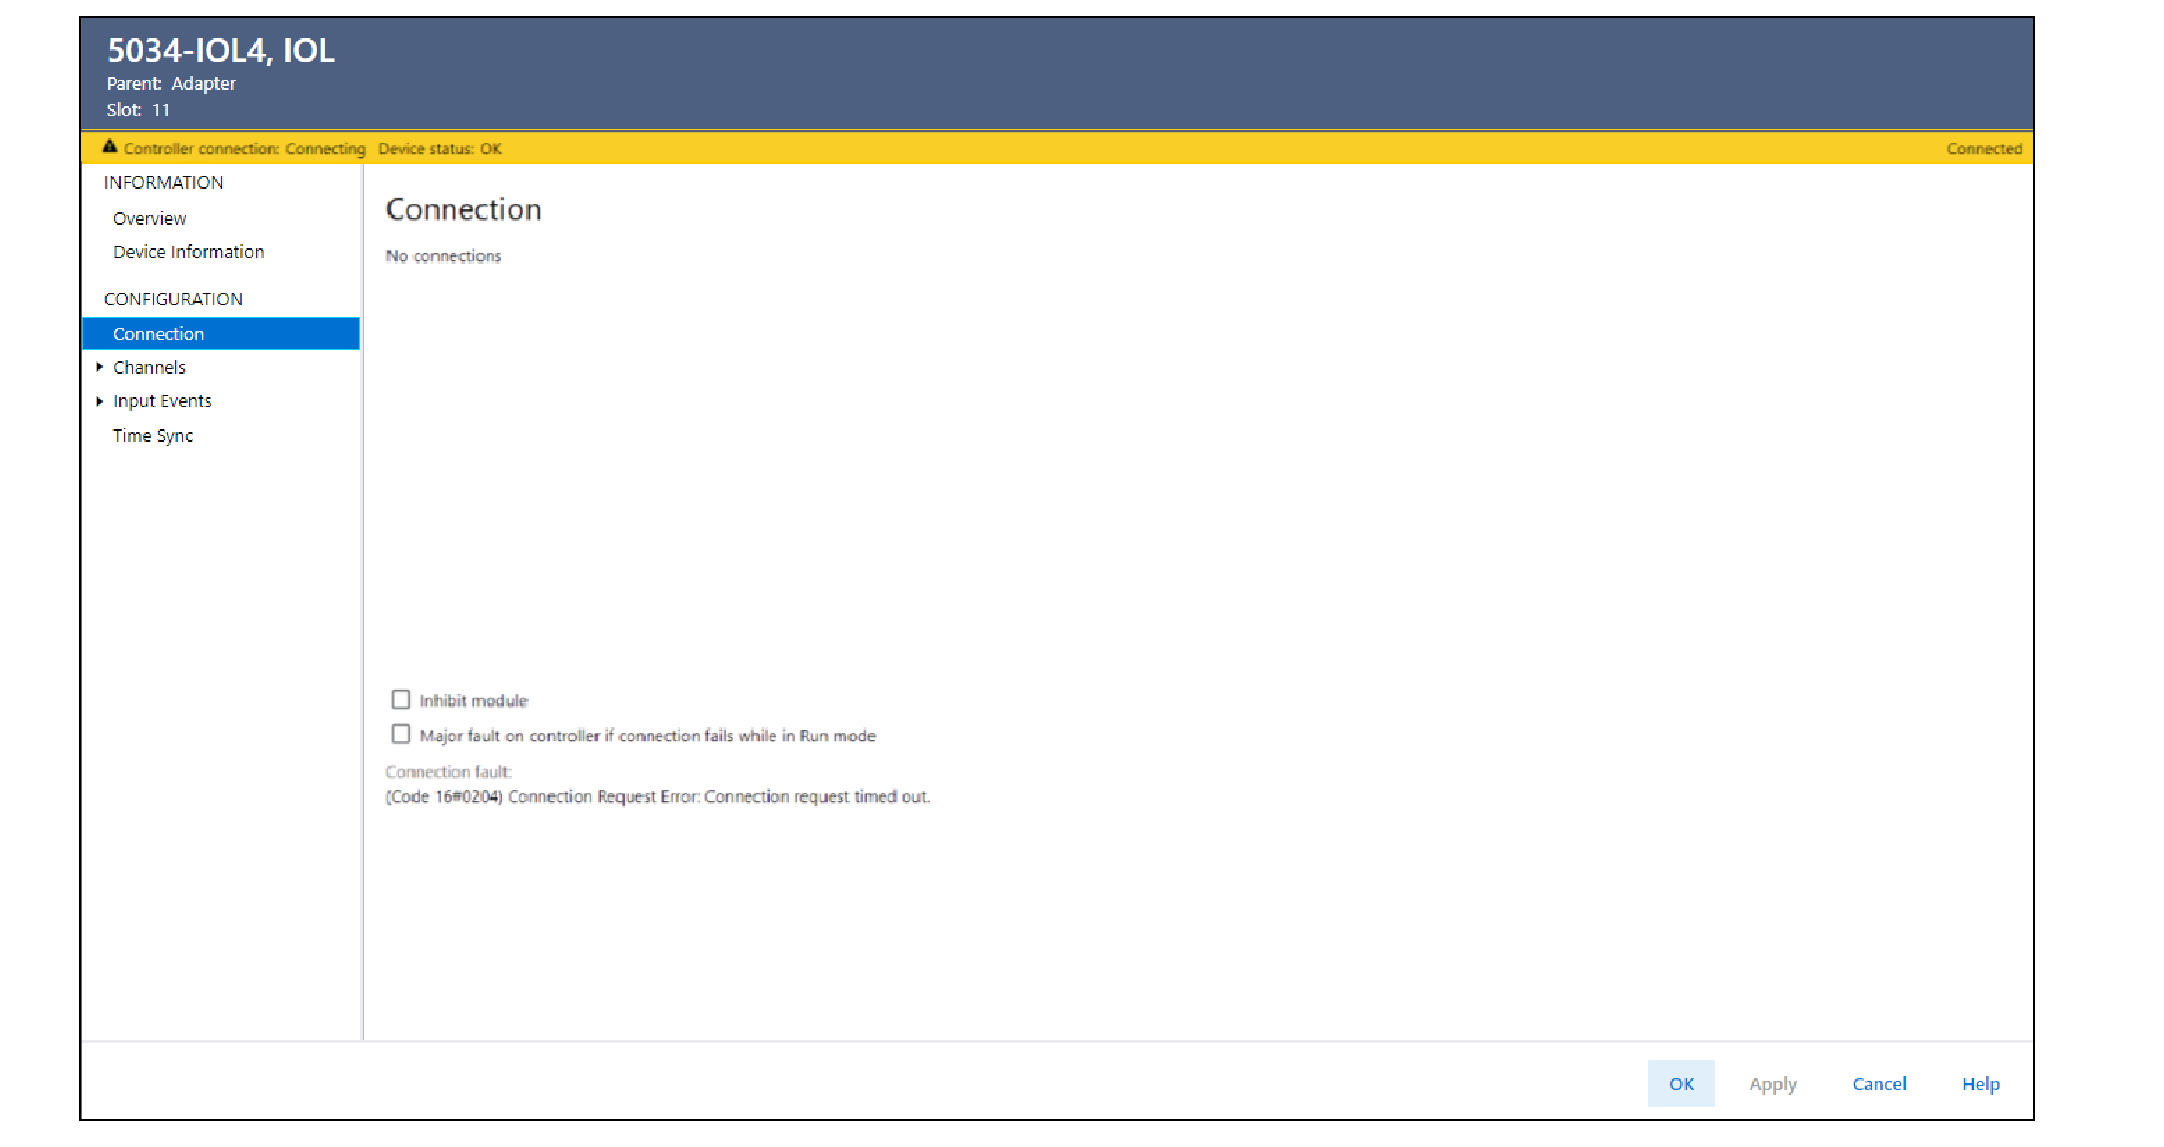Expand the Channels section
The height and width of the screenshot is (1147, 2164).
(100, 366)
